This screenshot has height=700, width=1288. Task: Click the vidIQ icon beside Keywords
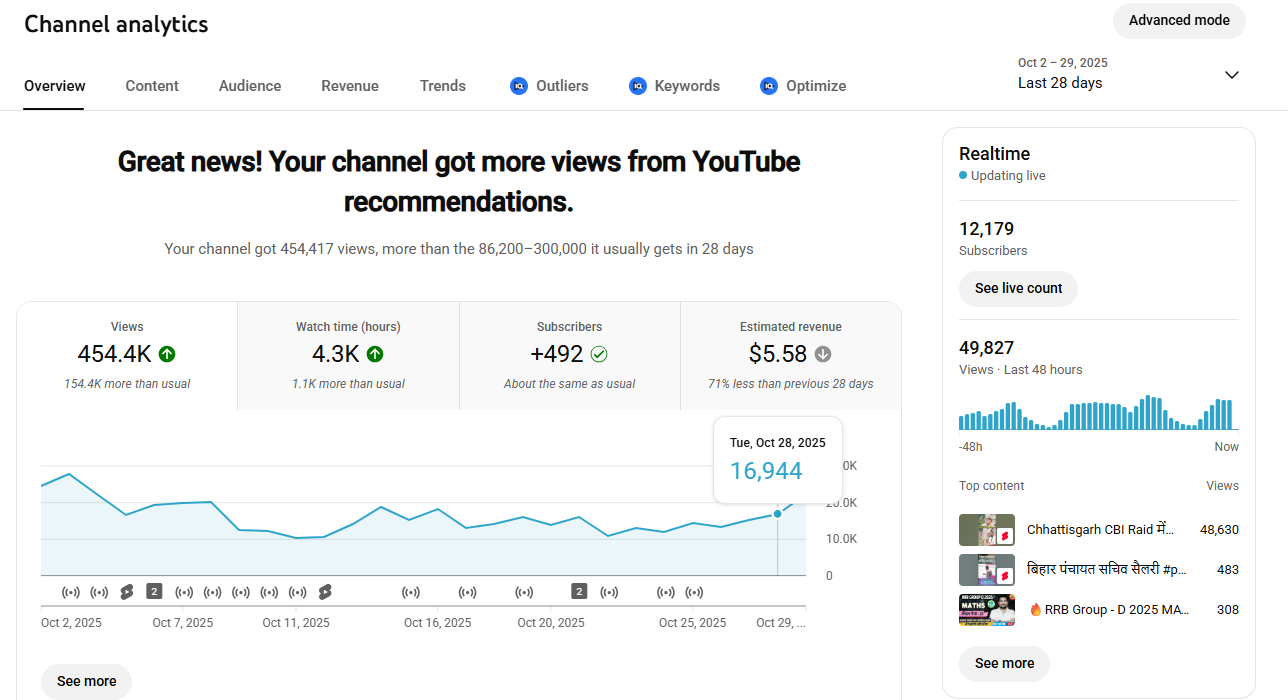(638, 86)
